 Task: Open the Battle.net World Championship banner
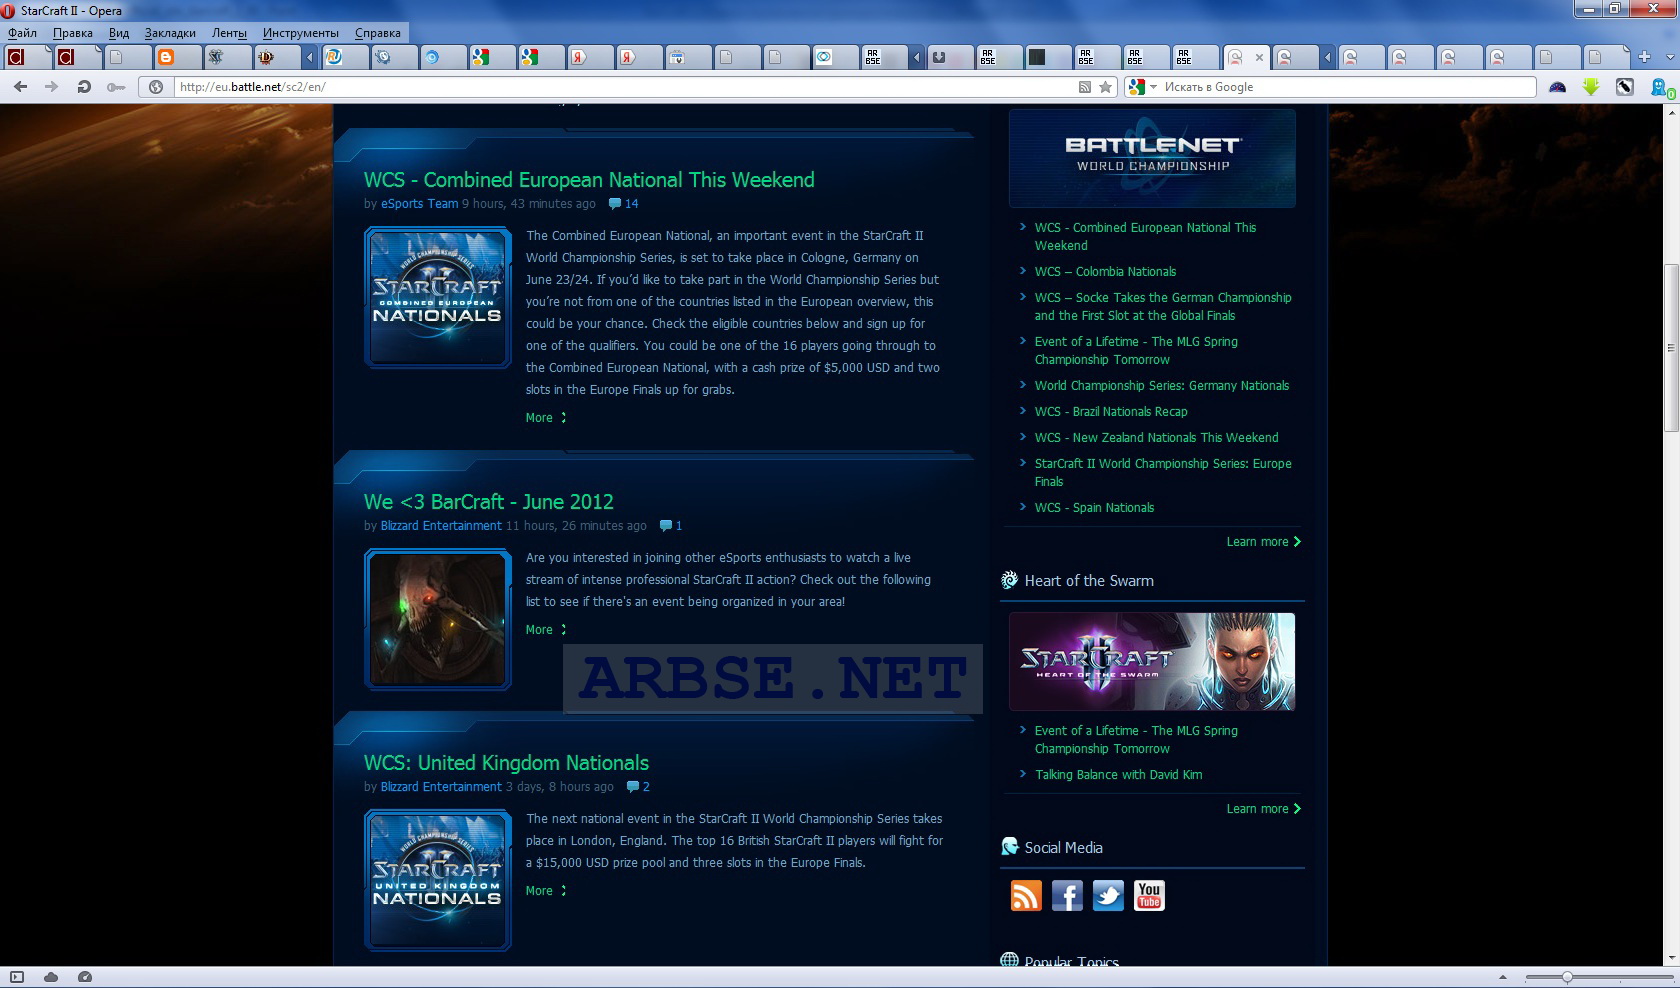[x=1152, y=158]
